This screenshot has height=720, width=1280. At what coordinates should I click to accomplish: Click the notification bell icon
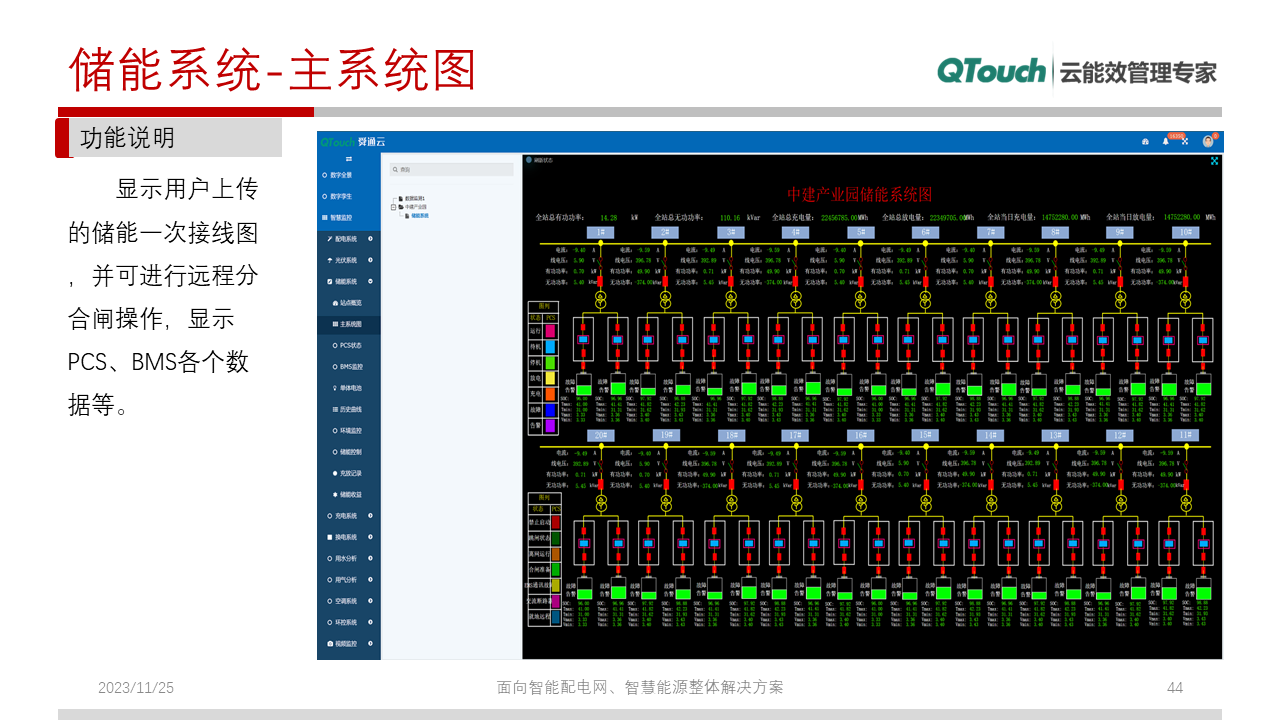(1165, 142)
